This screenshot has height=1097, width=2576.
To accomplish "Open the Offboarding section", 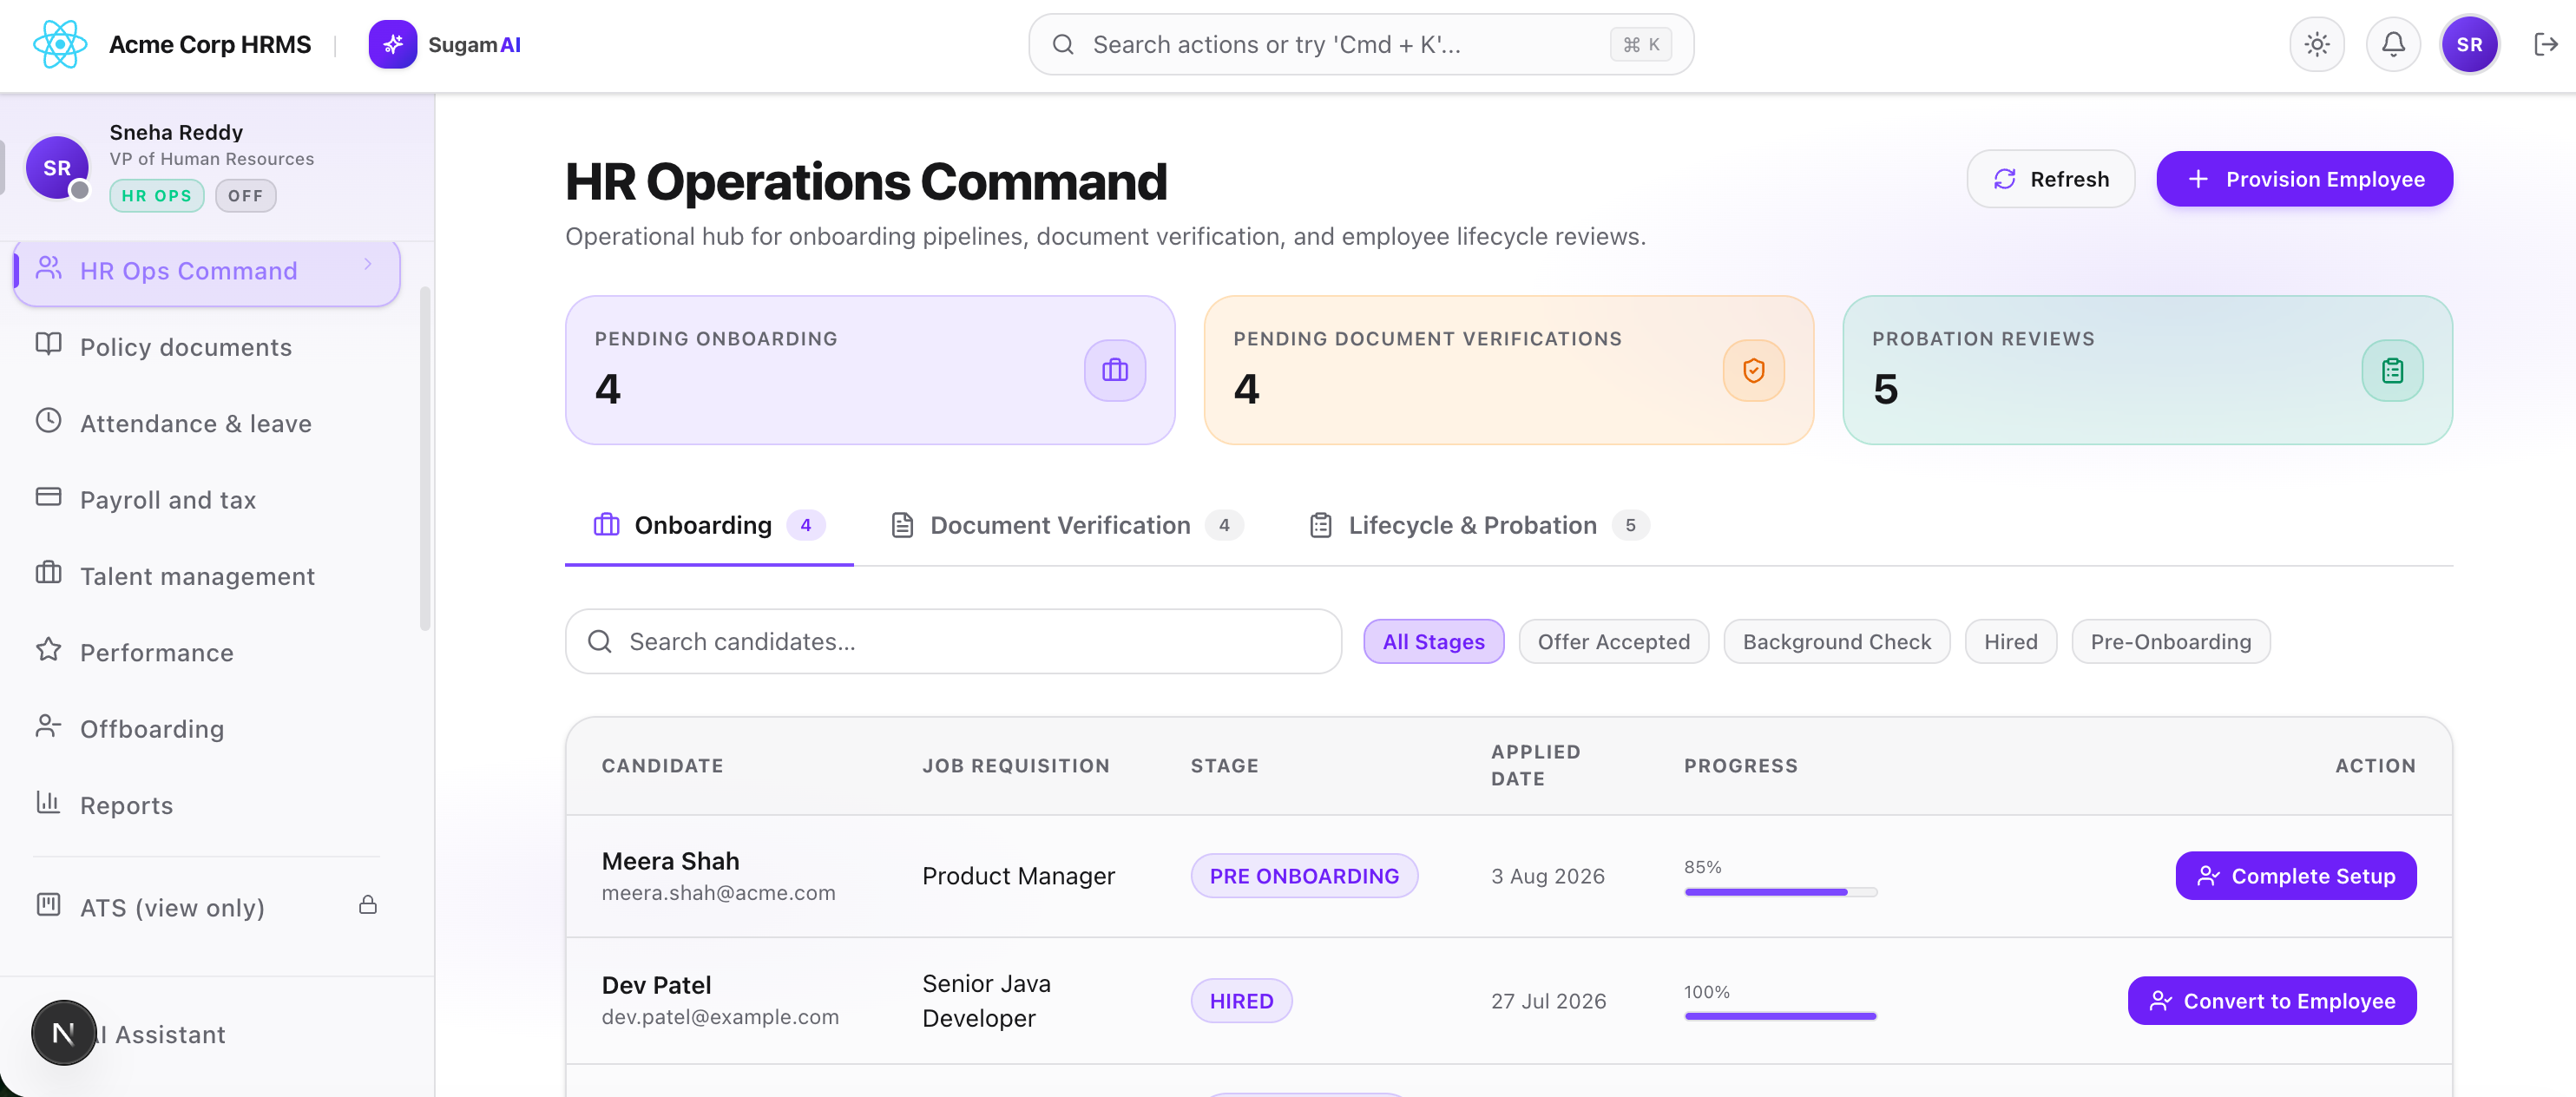I will point(207,729).
